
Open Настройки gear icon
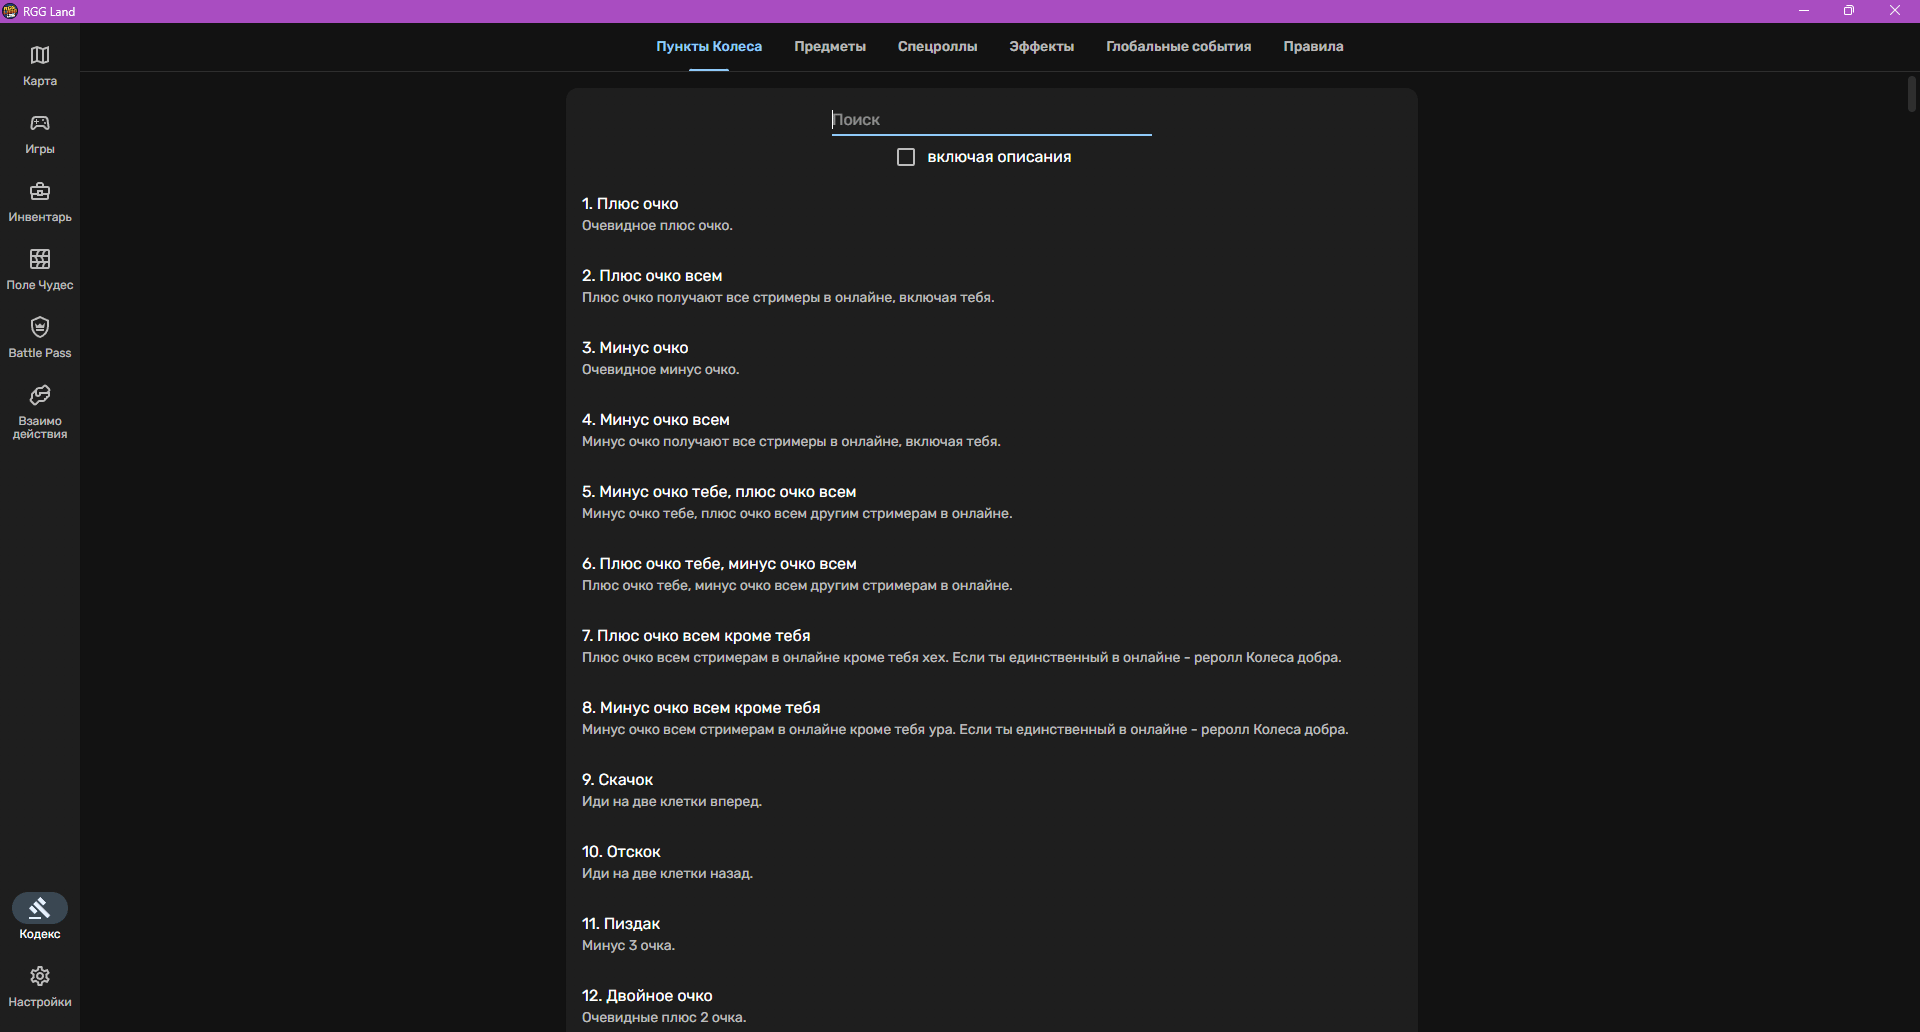point(40,976)
